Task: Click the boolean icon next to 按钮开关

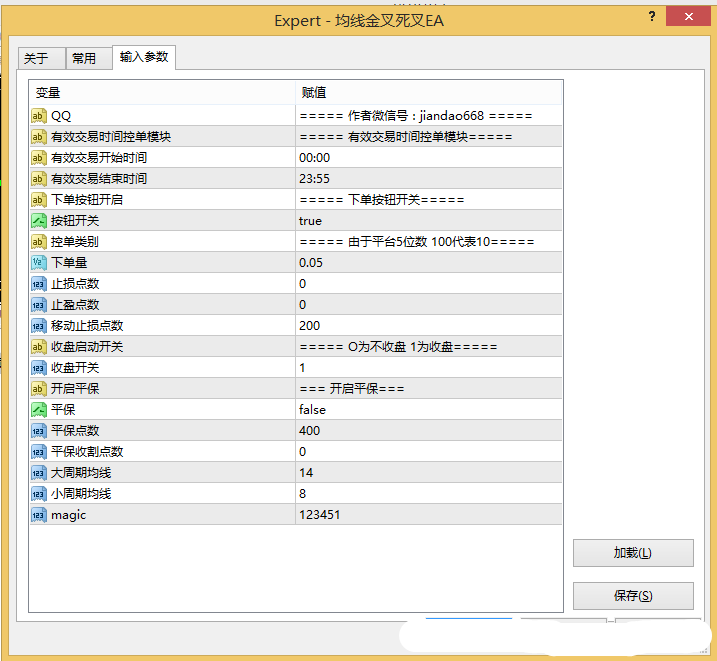Action: (x=39, y=221)
